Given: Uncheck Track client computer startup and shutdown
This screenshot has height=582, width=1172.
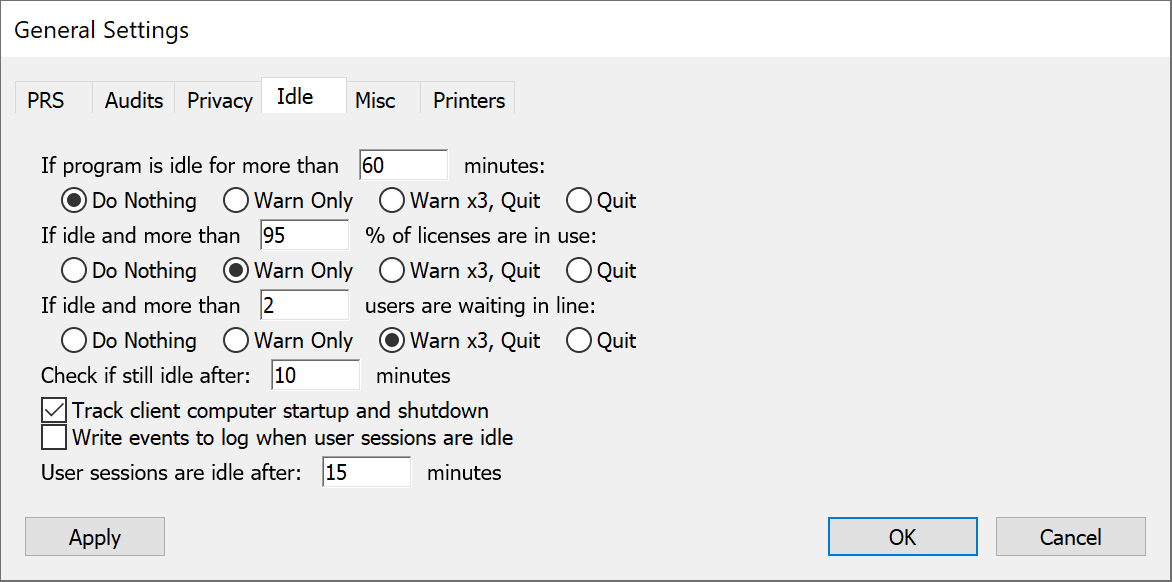Looking at the screenshot, I should click(x=54, y=411).
